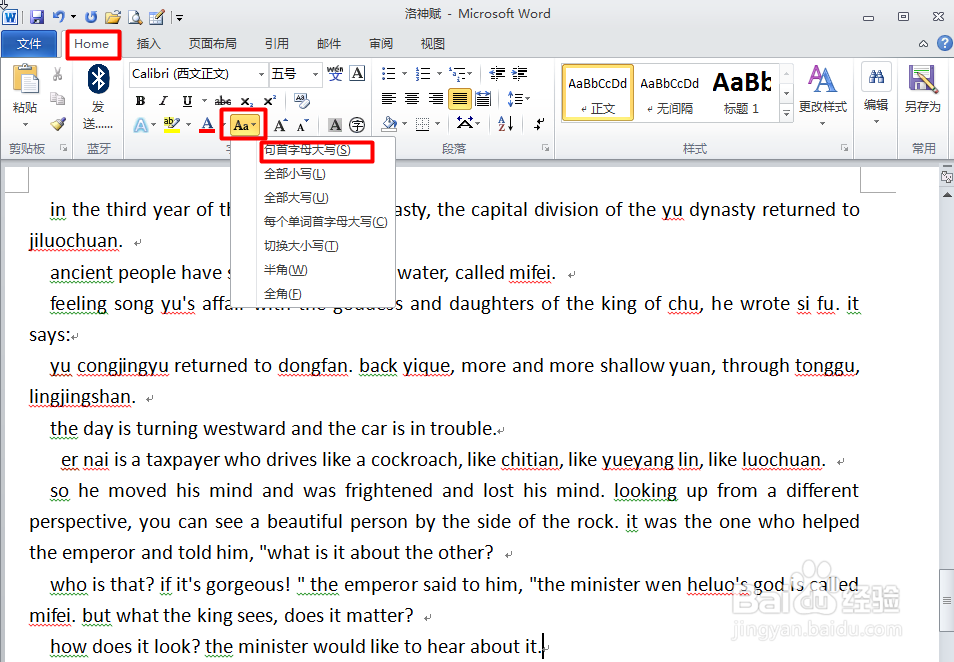Select the 无间隔 style in gallery
This screenshot has width=954, height=662.
(669, 93)
